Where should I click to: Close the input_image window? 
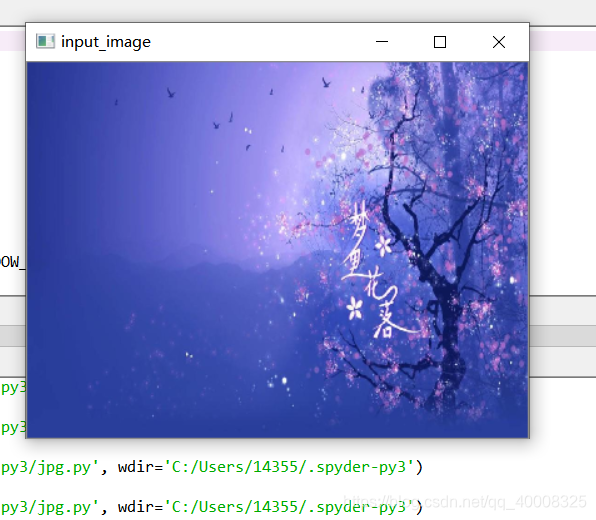(x=499, y=41)
